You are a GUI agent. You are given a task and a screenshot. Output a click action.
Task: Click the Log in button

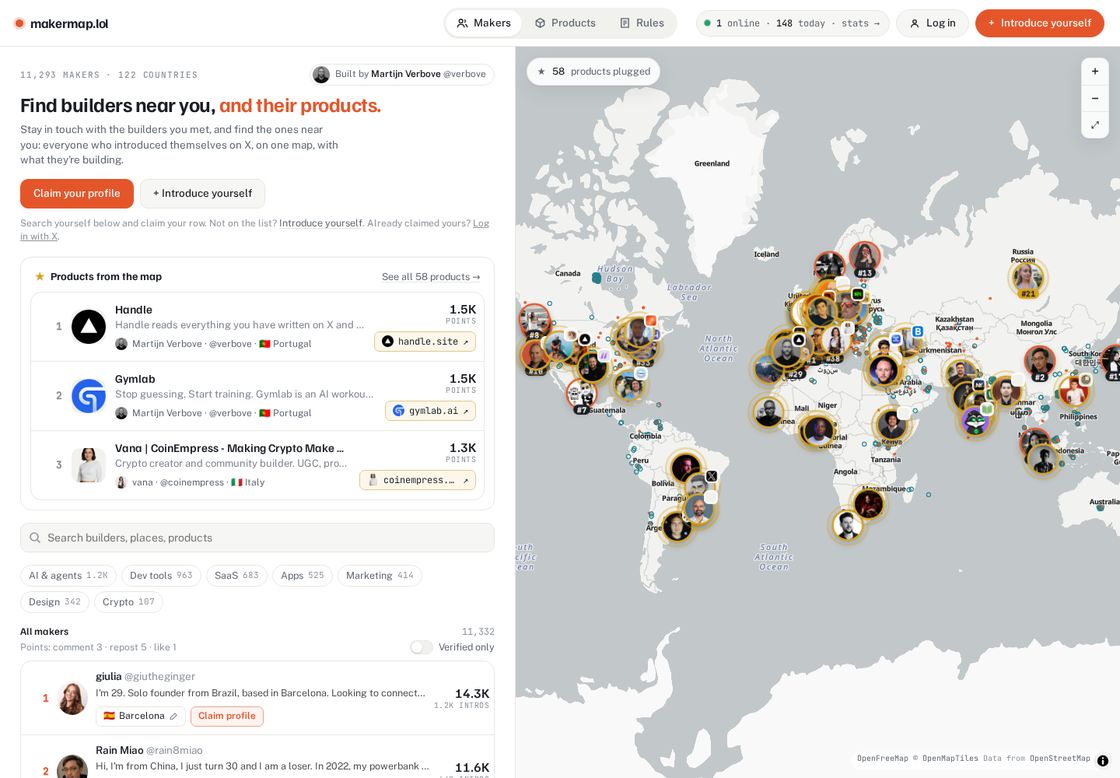click(932, 23)
